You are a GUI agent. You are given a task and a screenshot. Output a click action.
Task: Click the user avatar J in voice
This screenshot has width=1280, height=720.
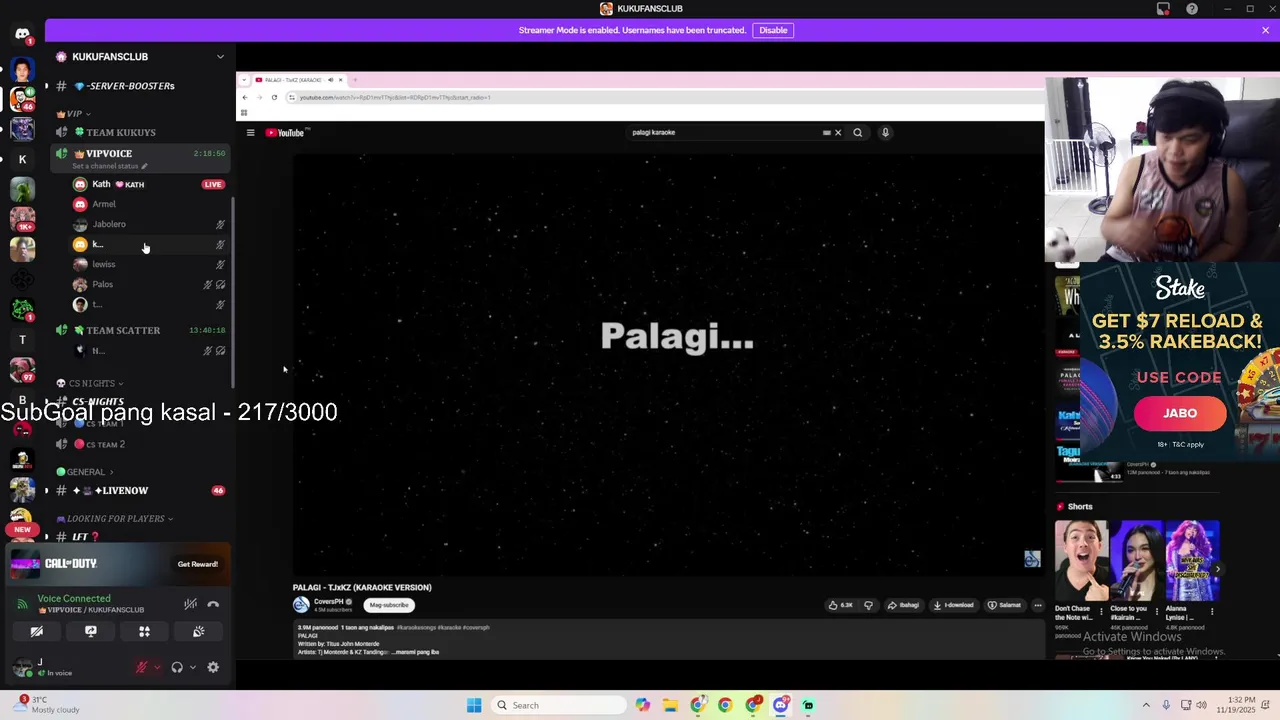23,667
